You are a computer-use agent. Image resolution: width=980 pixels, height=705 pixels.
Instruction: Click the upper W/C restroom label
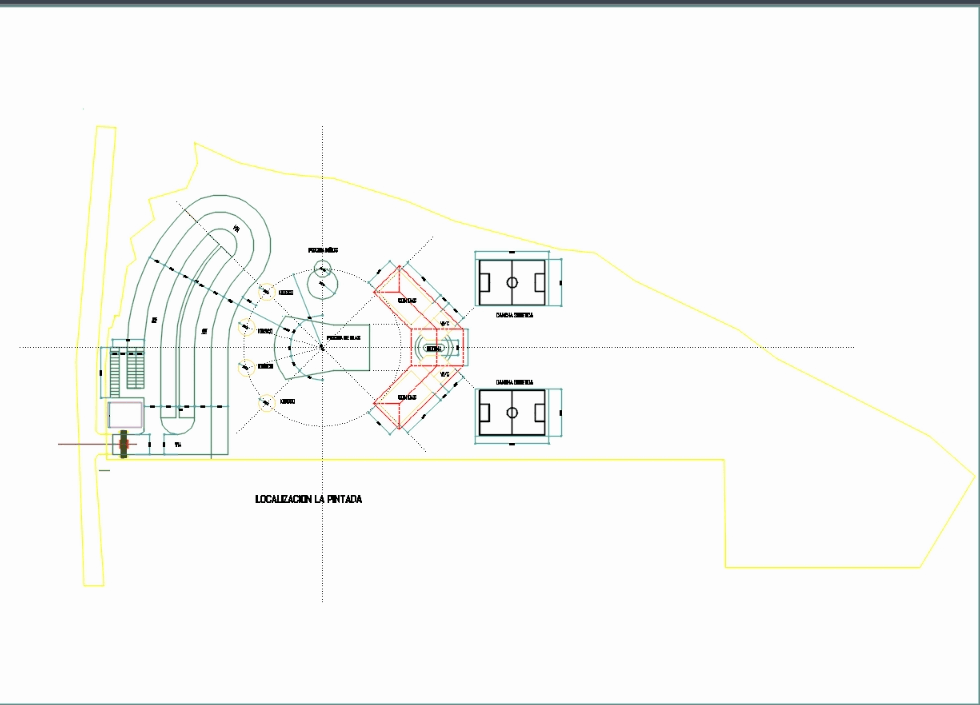click(445, 325)
